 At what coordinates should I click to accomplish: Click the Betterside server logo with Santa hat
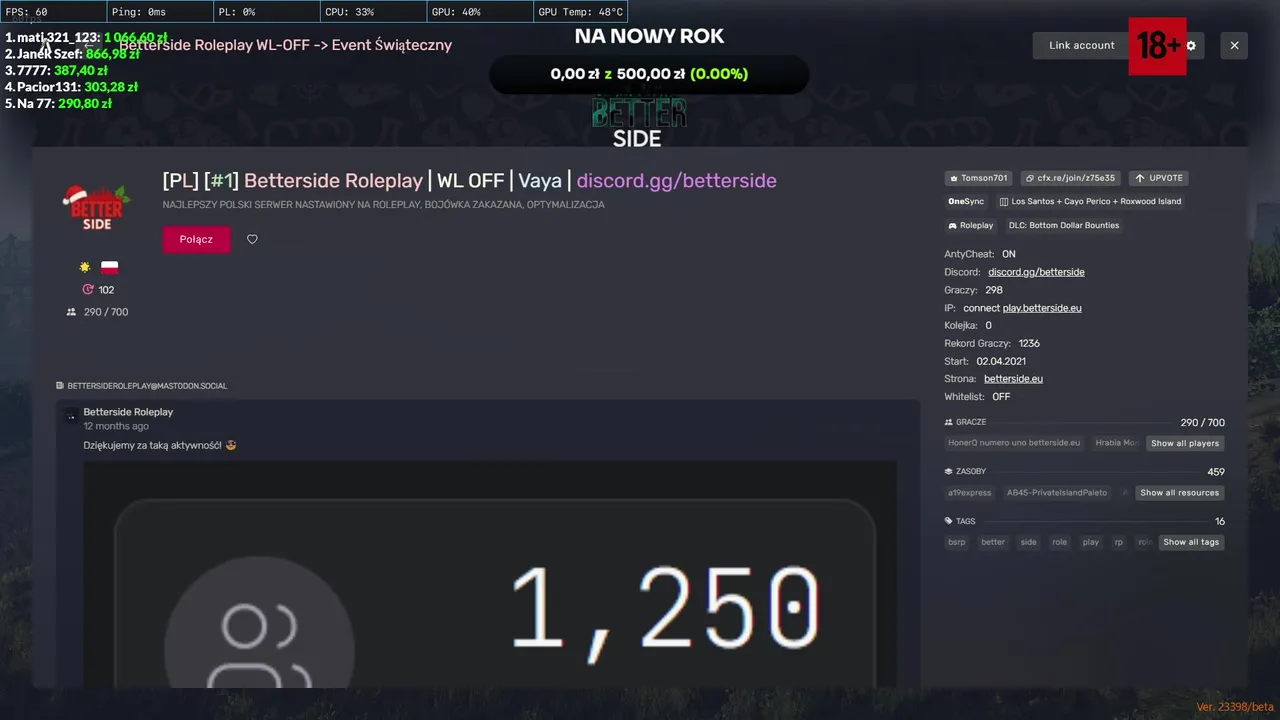pos(96,208)
